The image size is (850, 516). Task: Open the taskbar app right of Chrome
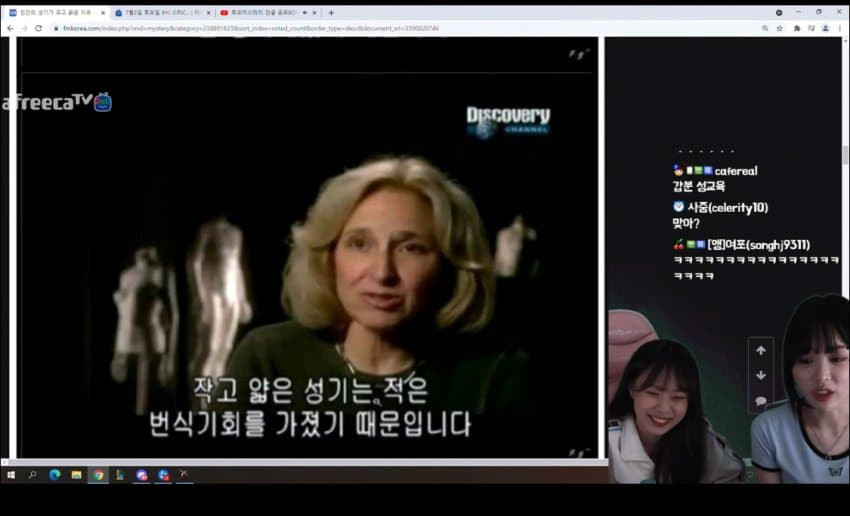tap(120, 475)
